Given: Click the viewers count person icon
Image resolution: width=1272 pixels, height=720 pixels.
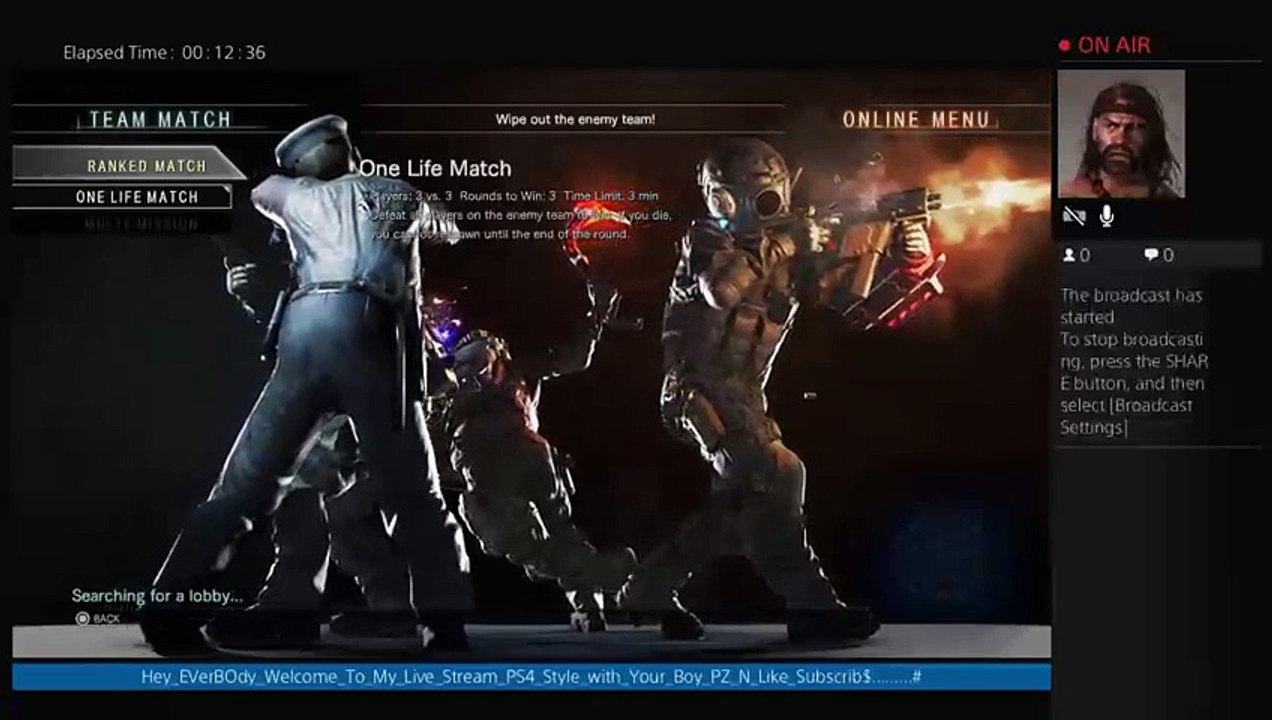Looking at the screenshot, I should point(1069,256).
